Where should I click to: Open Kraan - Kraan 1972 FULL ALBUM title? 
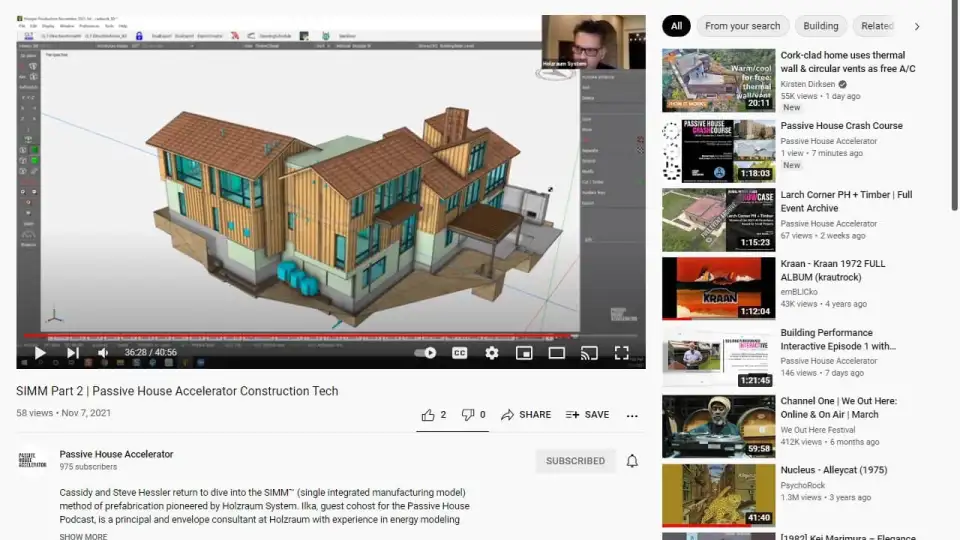tap(833, 271)
